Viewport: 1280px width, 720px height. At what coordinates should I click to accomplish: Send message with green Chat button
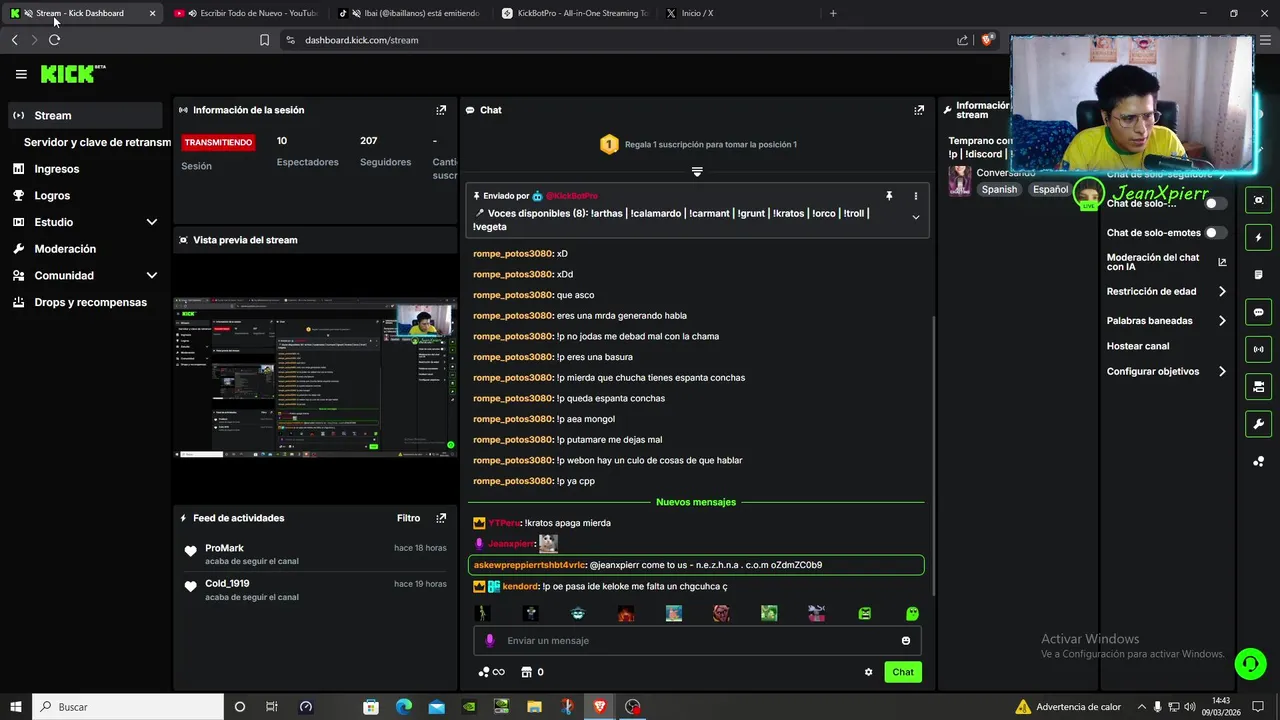pyautogui.click(x=903, y=672)
